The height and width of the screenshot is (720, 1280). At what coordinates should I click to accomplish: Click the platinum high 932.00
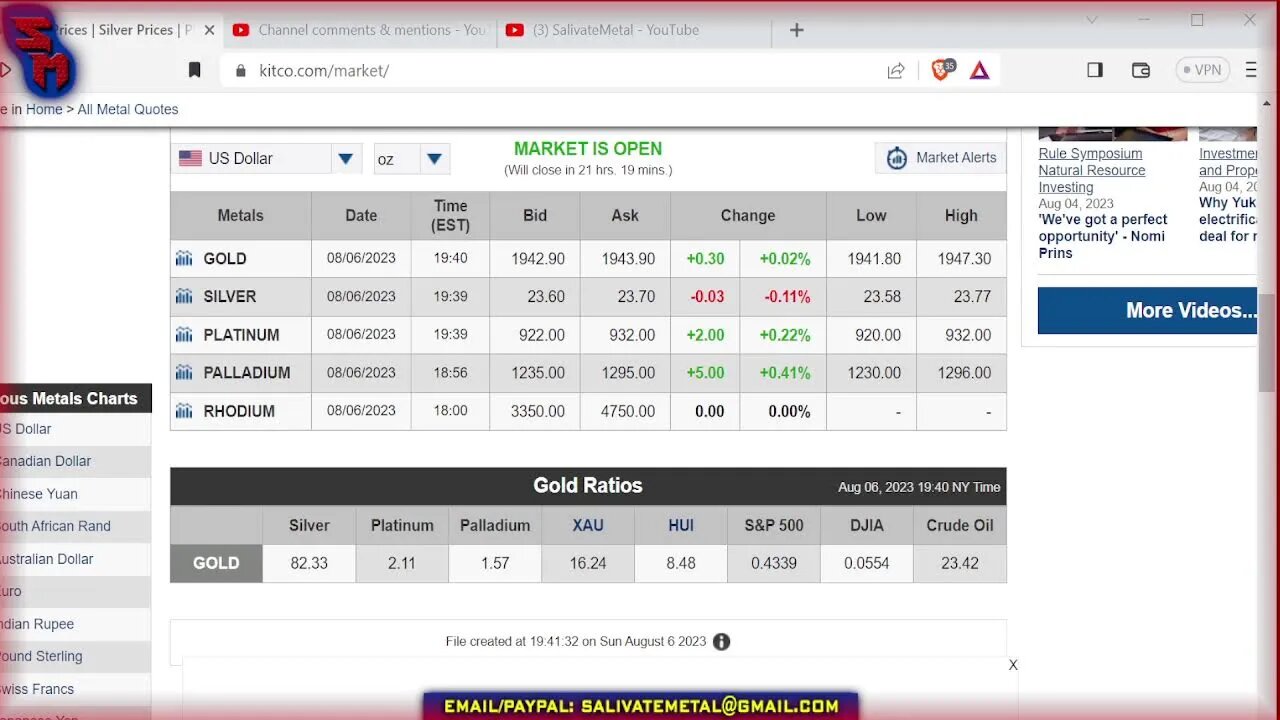pos(968,335)
